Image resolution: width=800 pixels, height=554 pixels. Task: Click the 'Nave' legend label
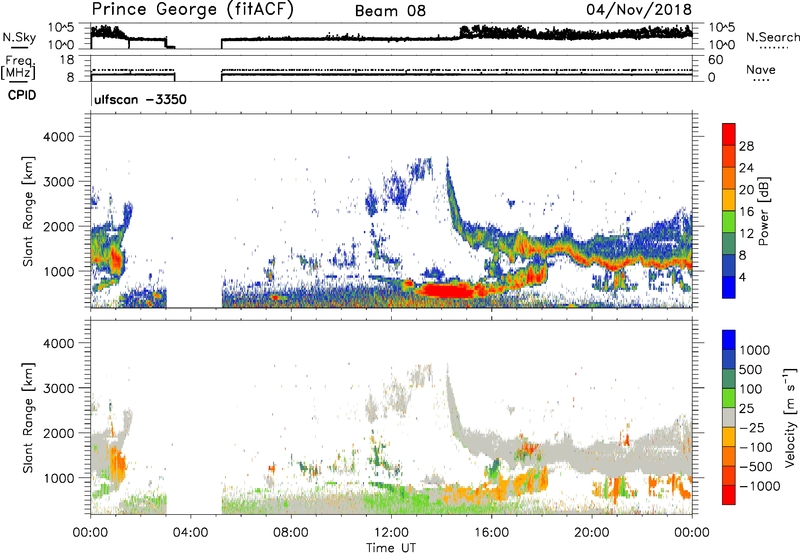761,69
